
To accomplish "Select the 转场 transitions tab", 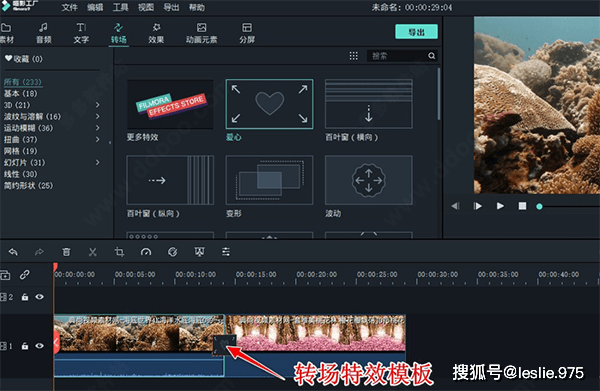I will point(119,33).
